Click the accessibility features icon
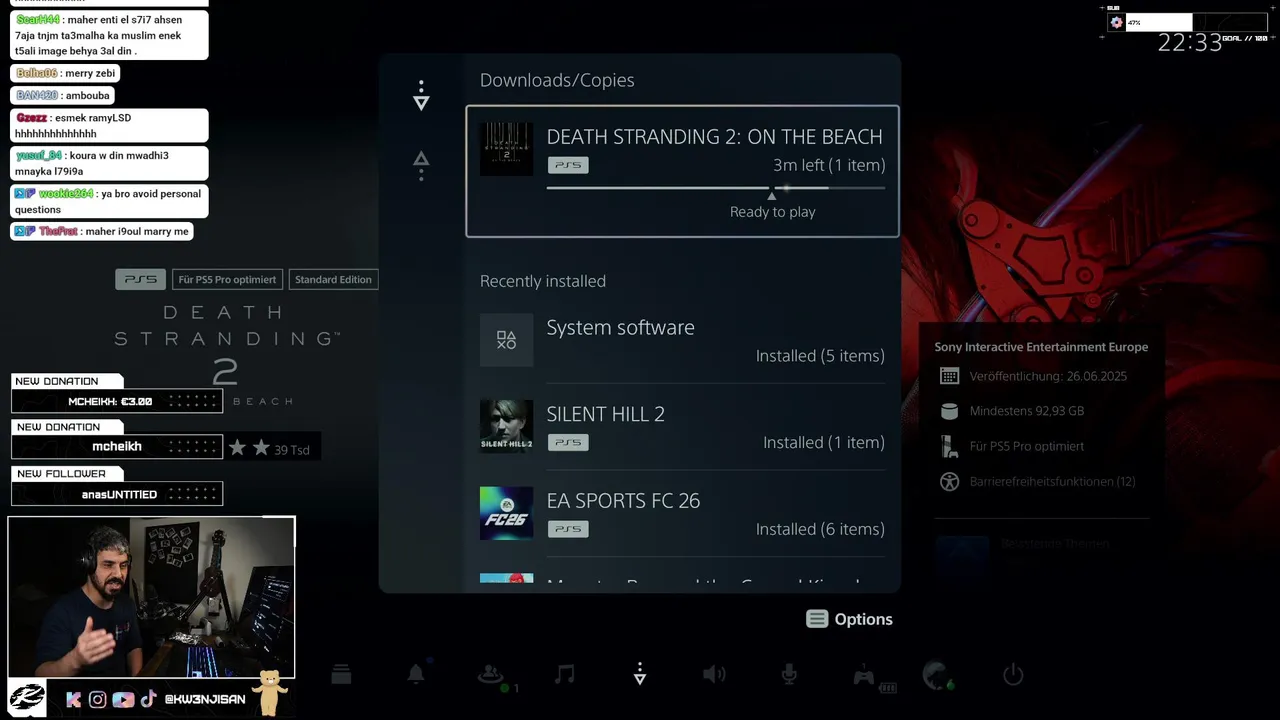1280x720 pixels. point(949,481)
